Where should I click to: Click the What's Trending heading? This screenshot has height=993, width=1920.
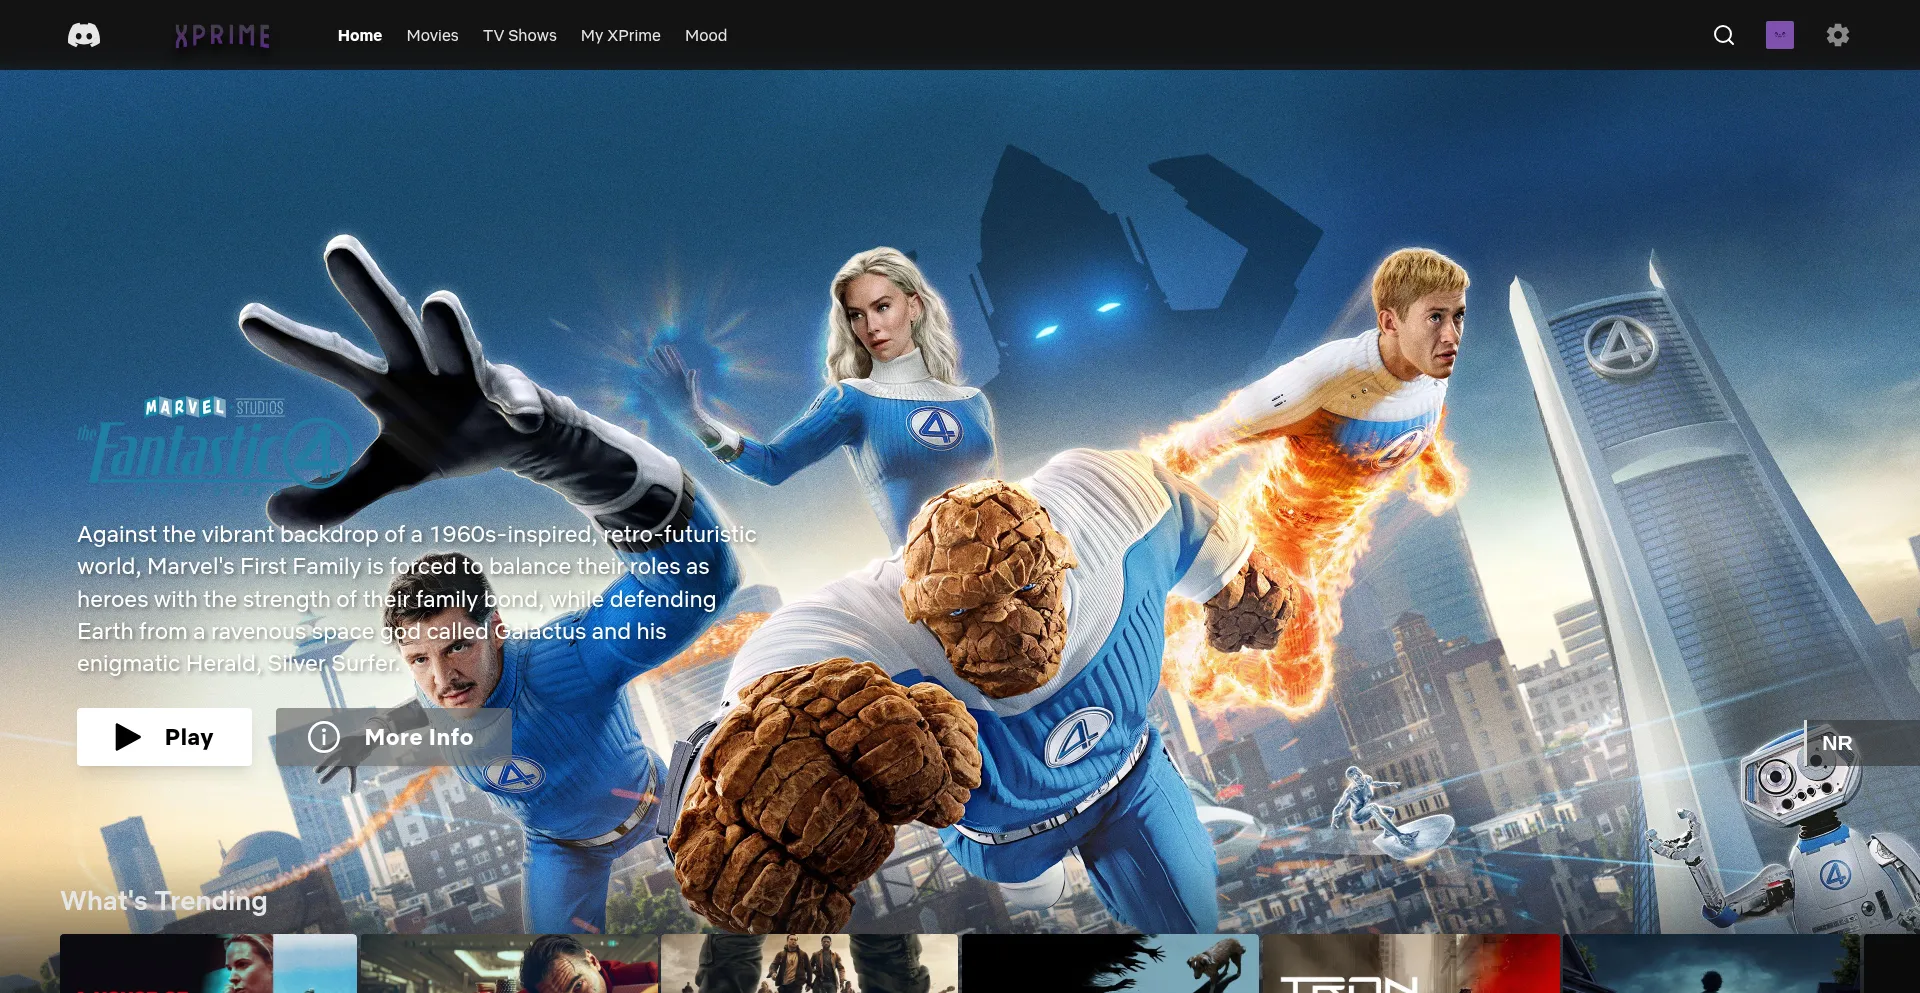point(164,901)
